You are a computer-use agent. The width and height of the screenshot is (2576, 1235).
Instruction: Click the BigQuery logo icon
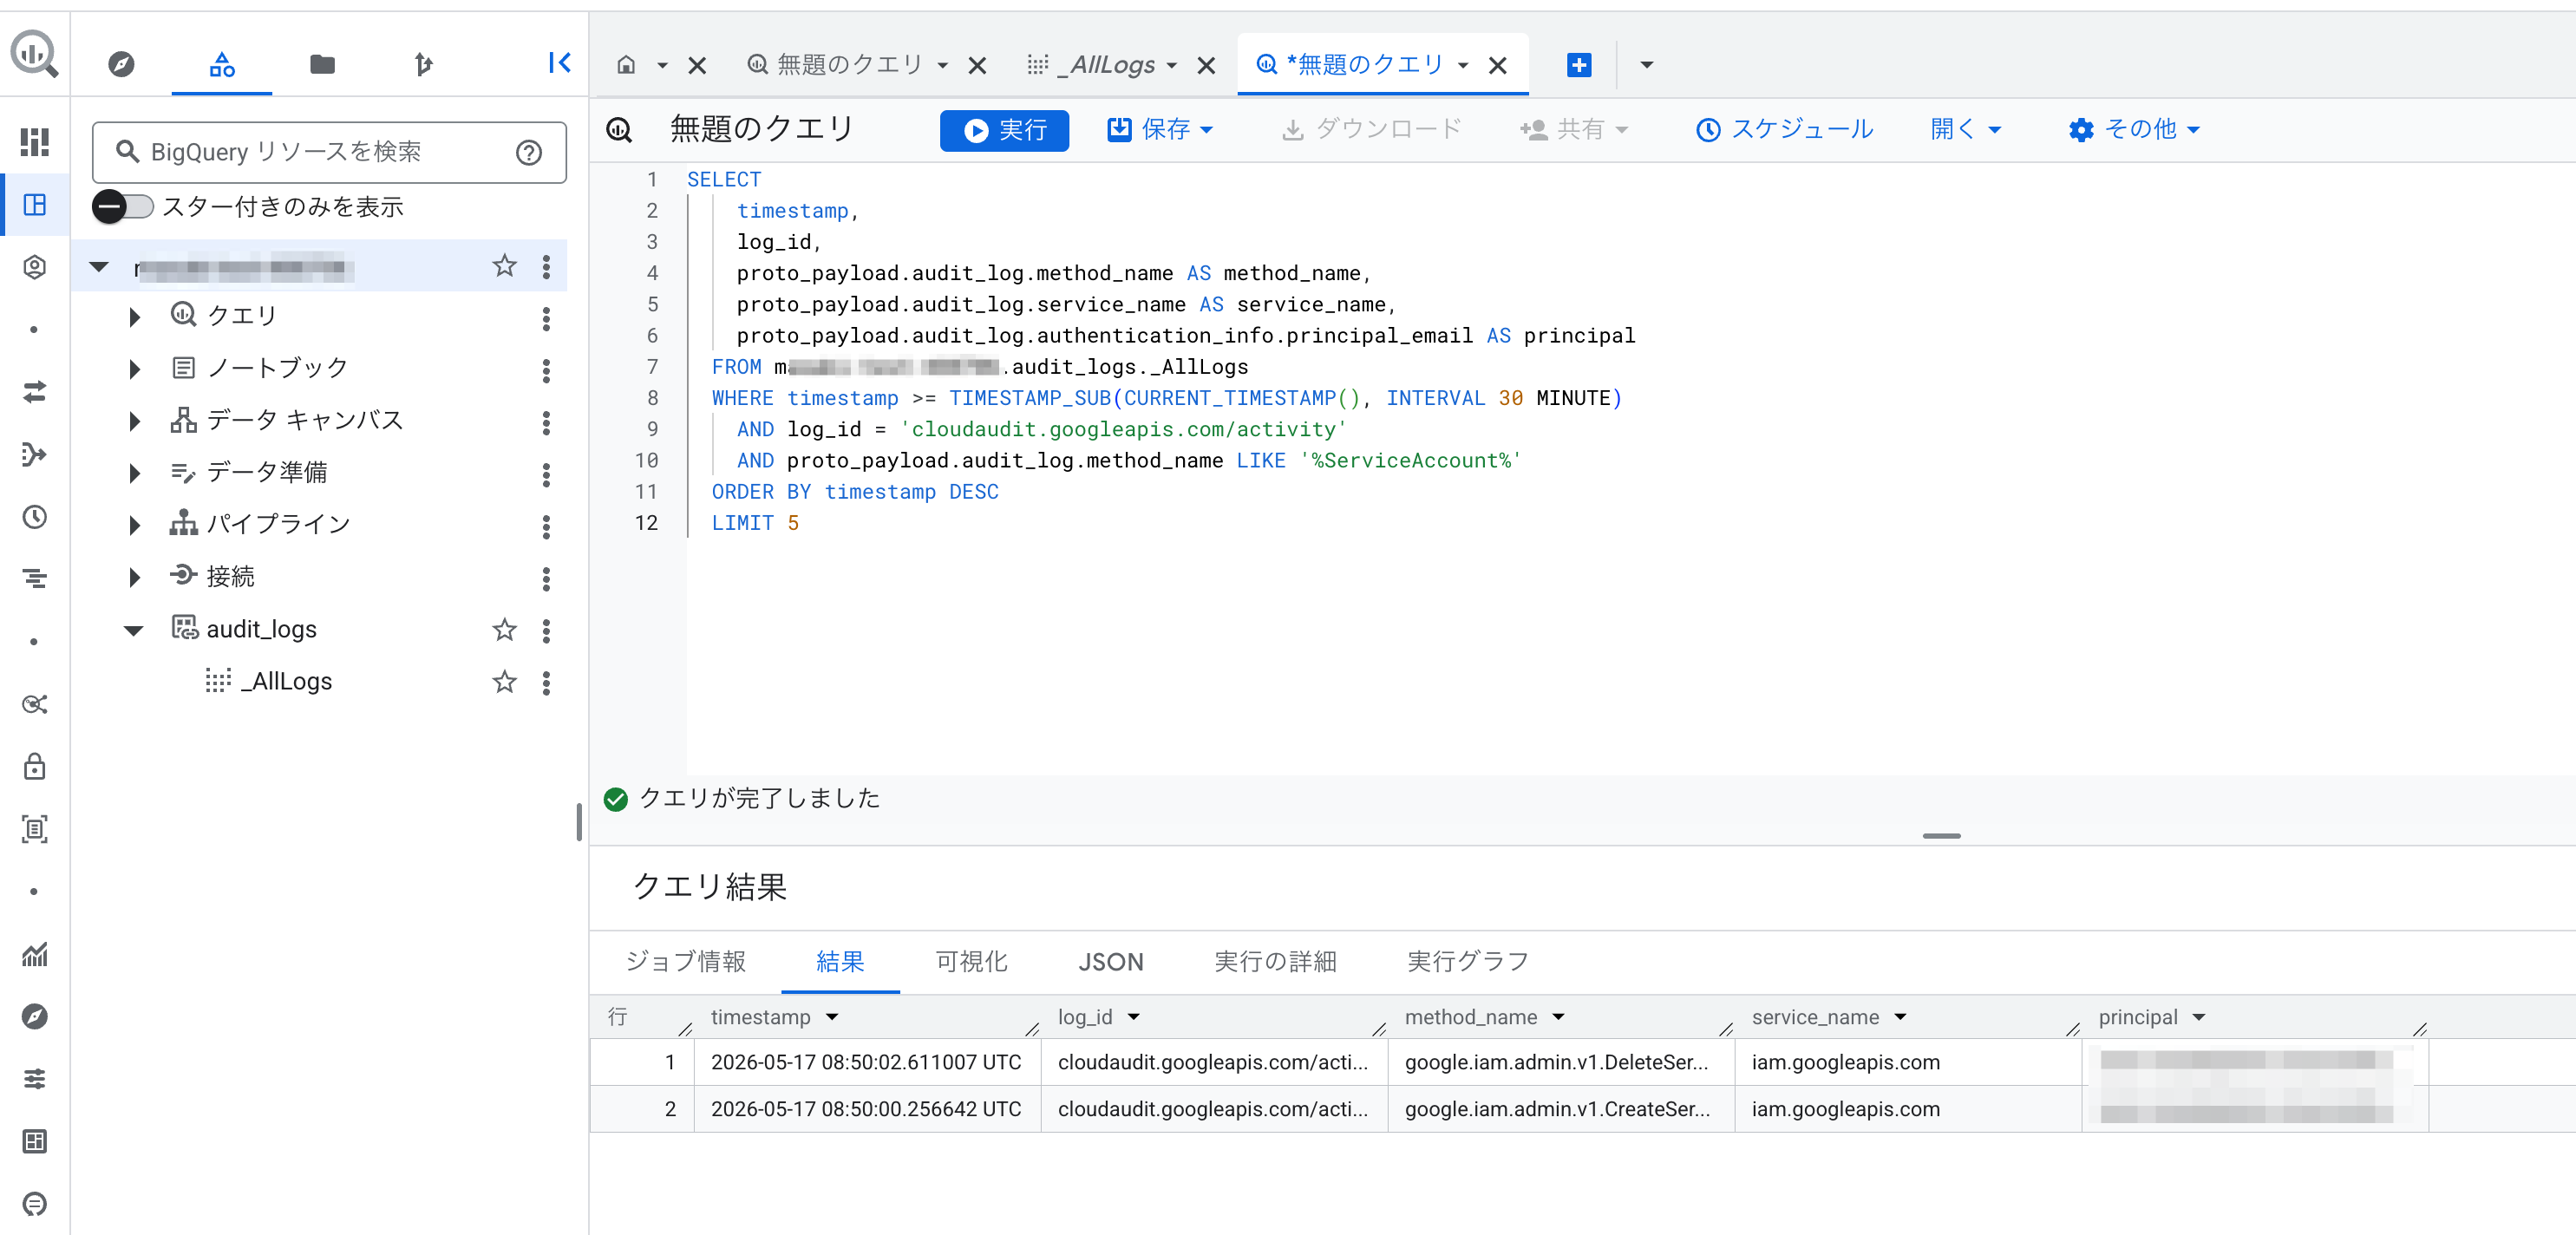[35, 53]
